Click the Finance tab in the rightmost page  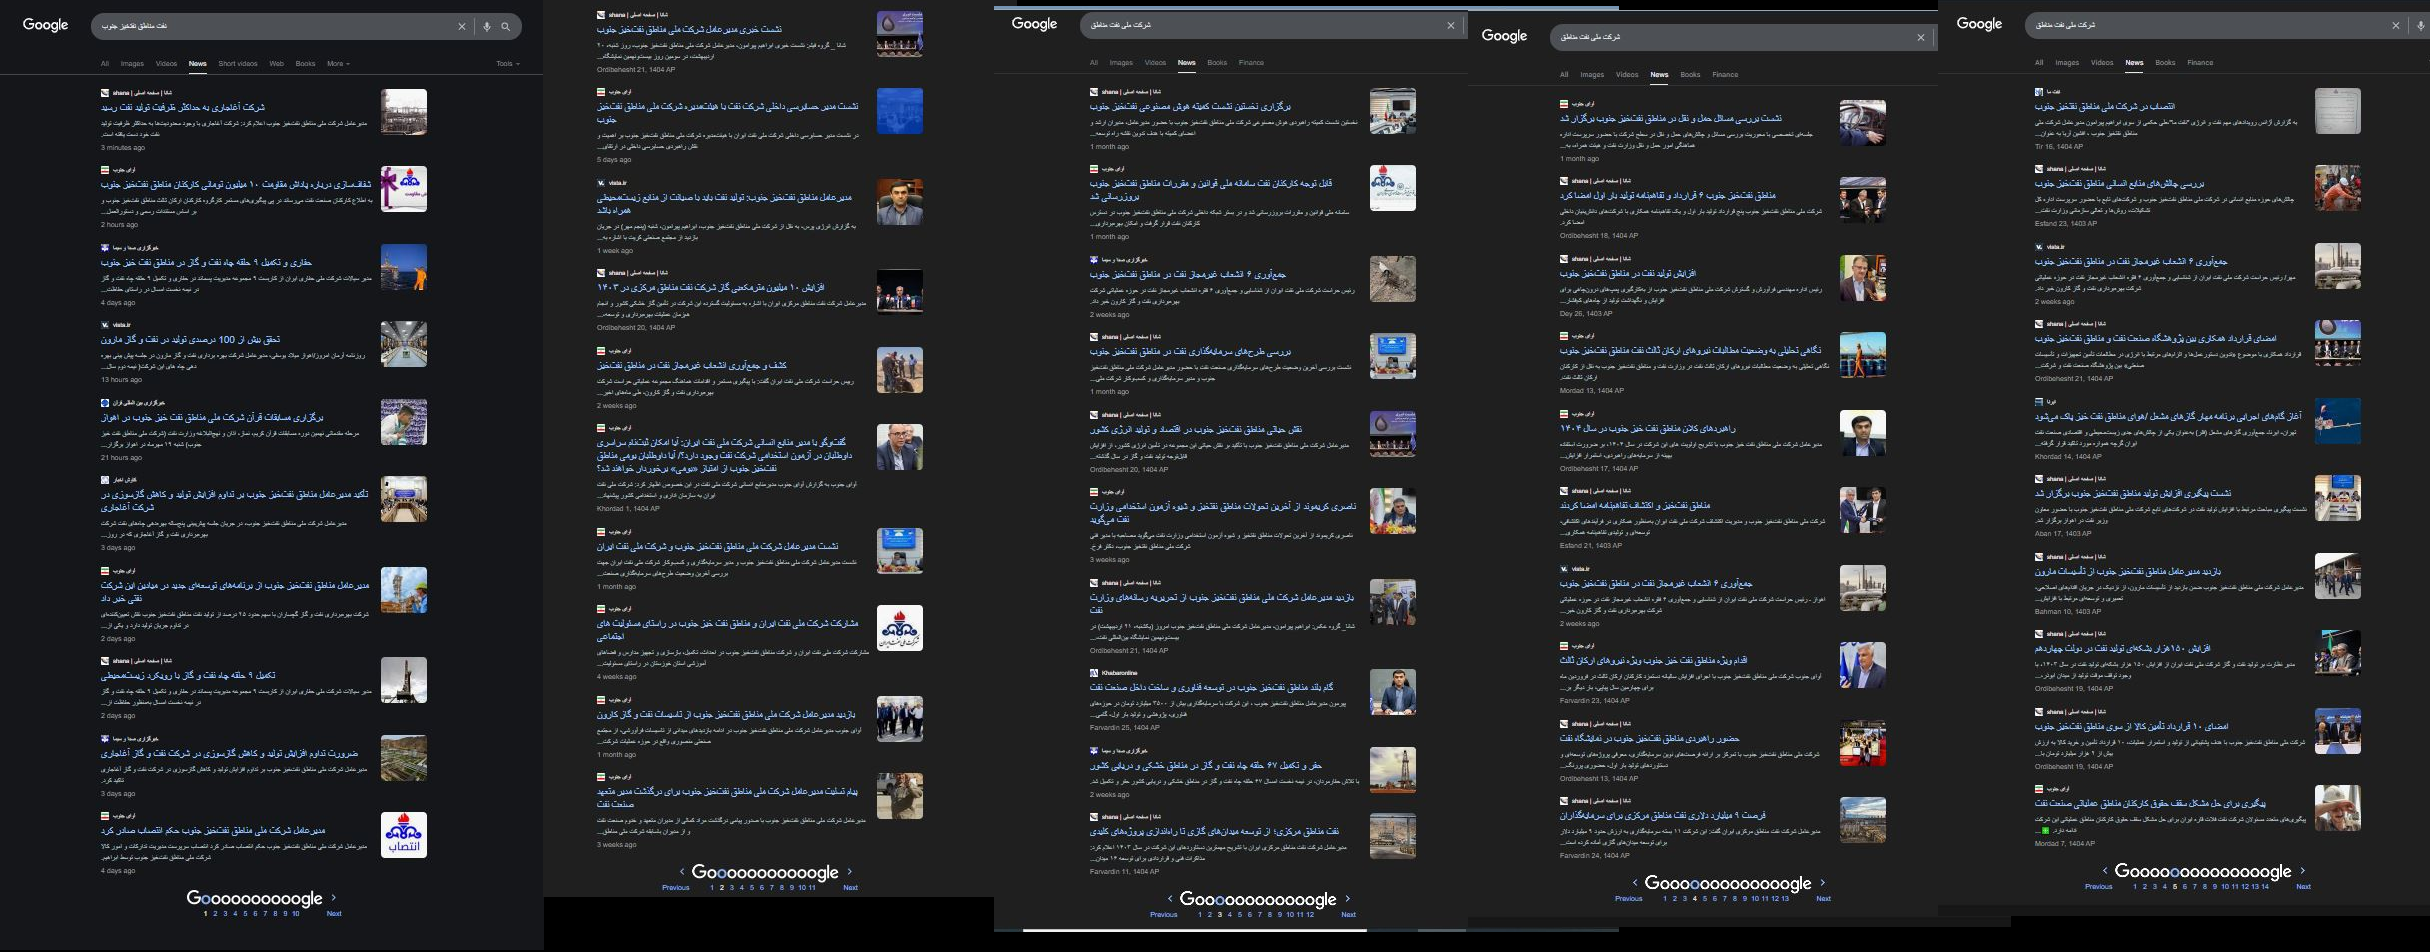pyautogui.click(x=2200, y=63)
